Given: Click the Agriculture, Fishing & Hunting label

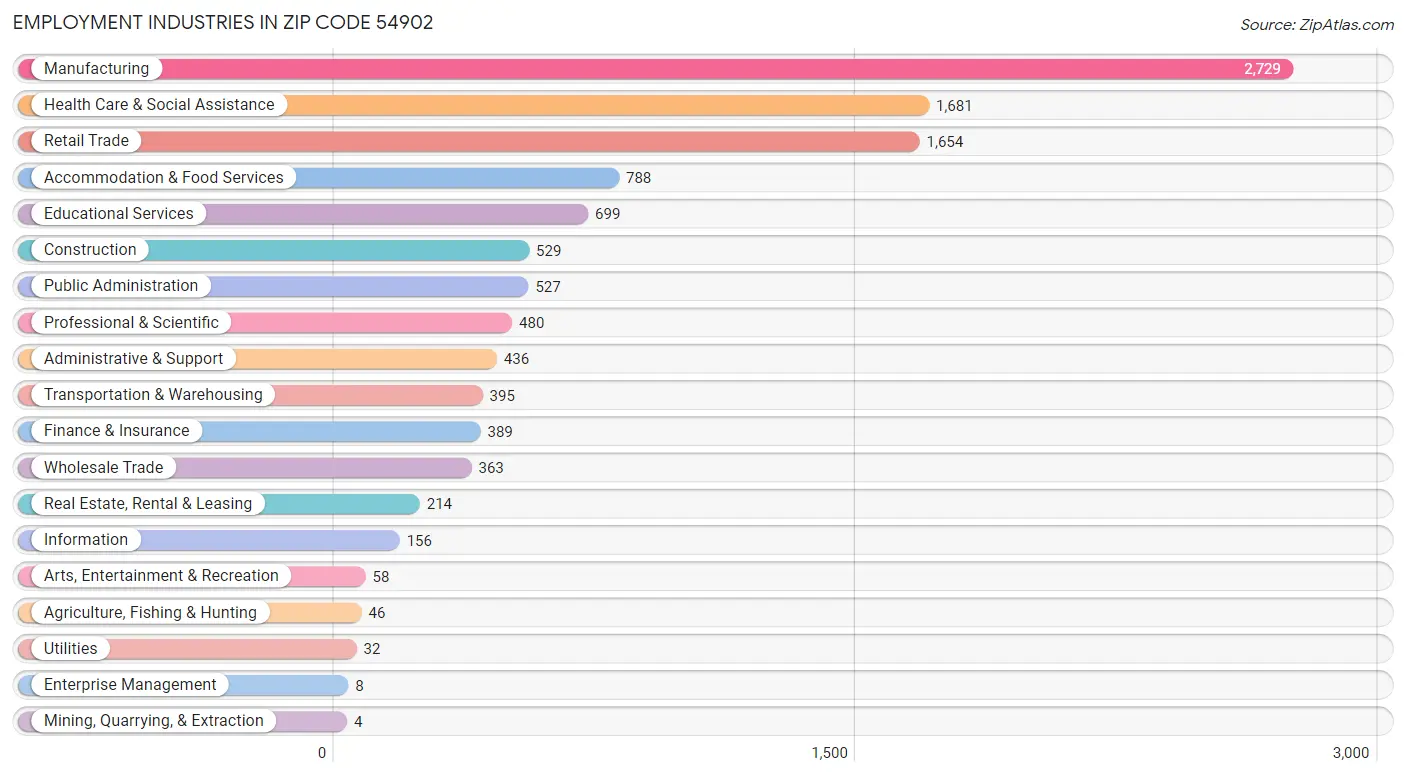Looking at the screenshot, I should 150,612.
